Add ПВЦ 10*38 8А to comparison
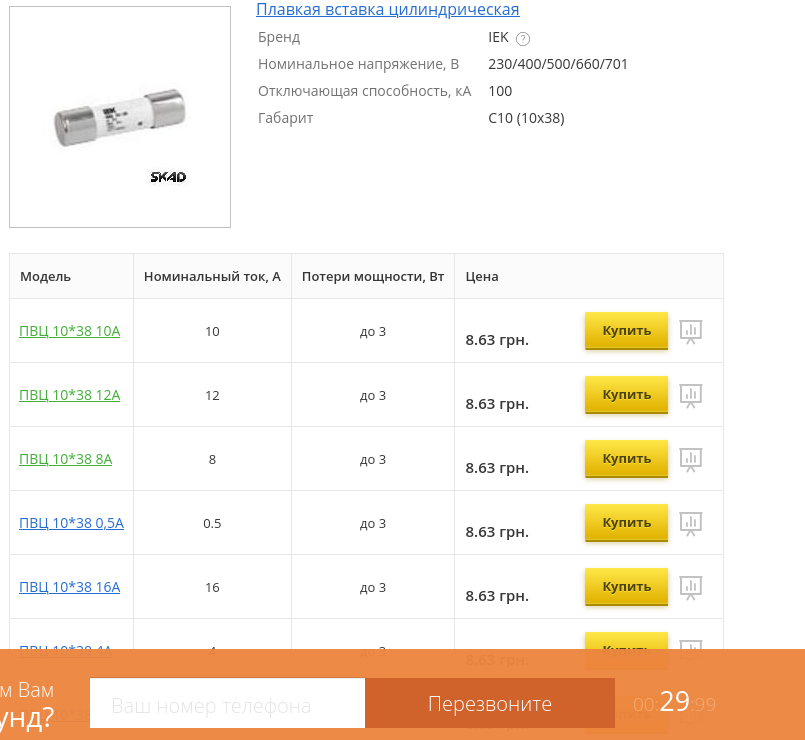The width and height of the screenshot is (805, 740). (x=691, y=460)
